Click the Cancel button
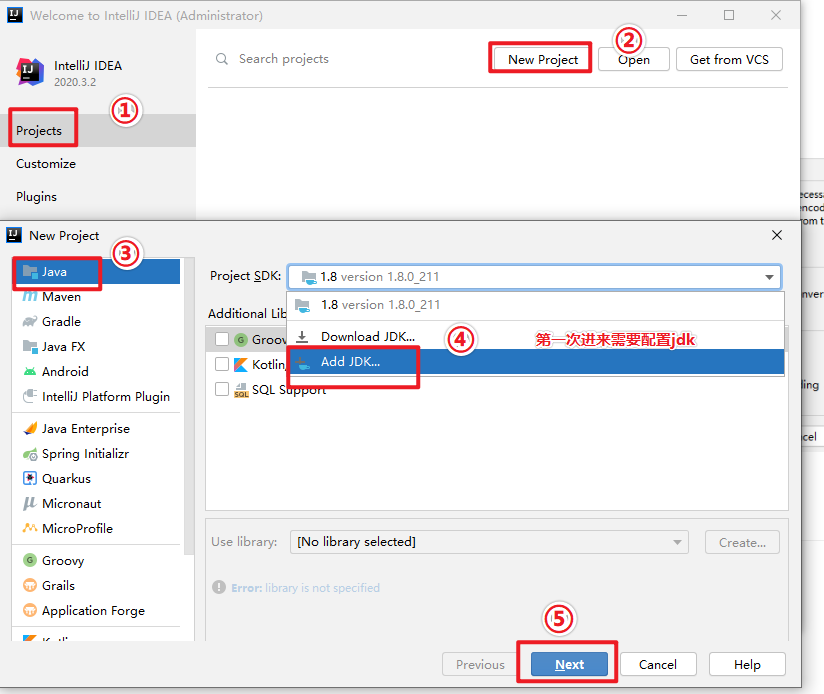Screen dimensions: 824x694 pos(658,664)
